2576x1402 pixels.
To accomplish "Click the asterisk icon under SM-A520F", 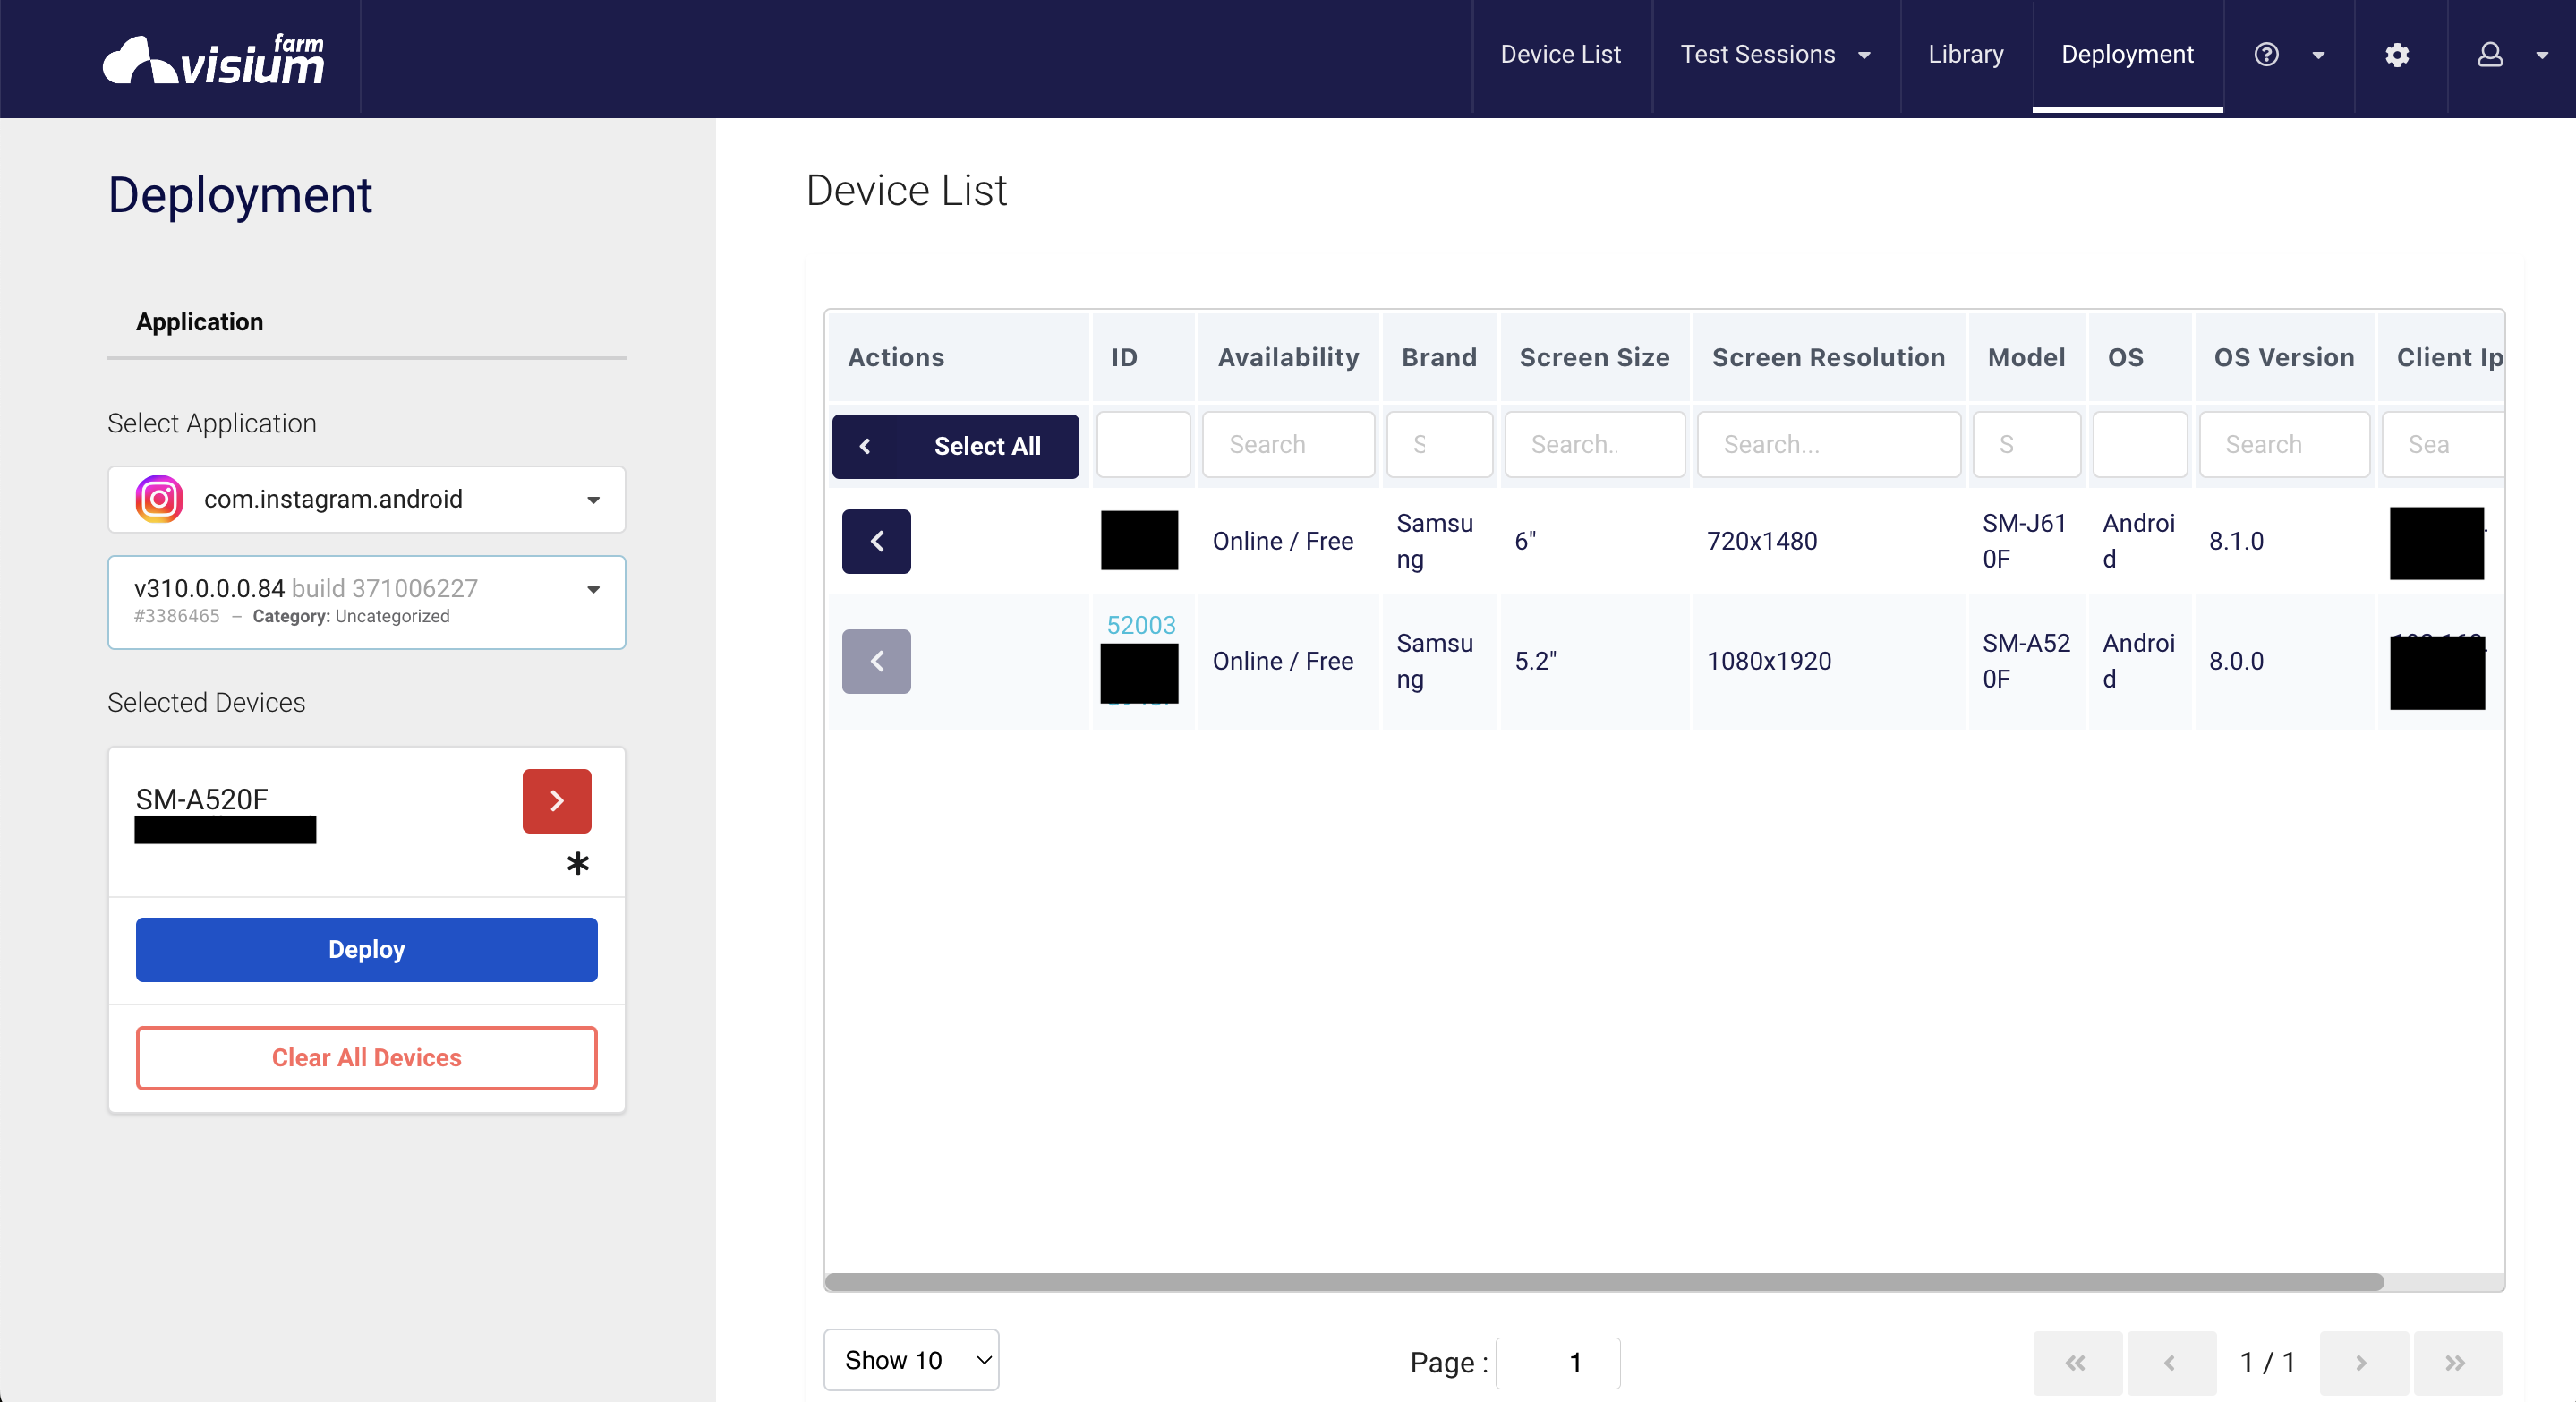I will [x=578, y=863].
